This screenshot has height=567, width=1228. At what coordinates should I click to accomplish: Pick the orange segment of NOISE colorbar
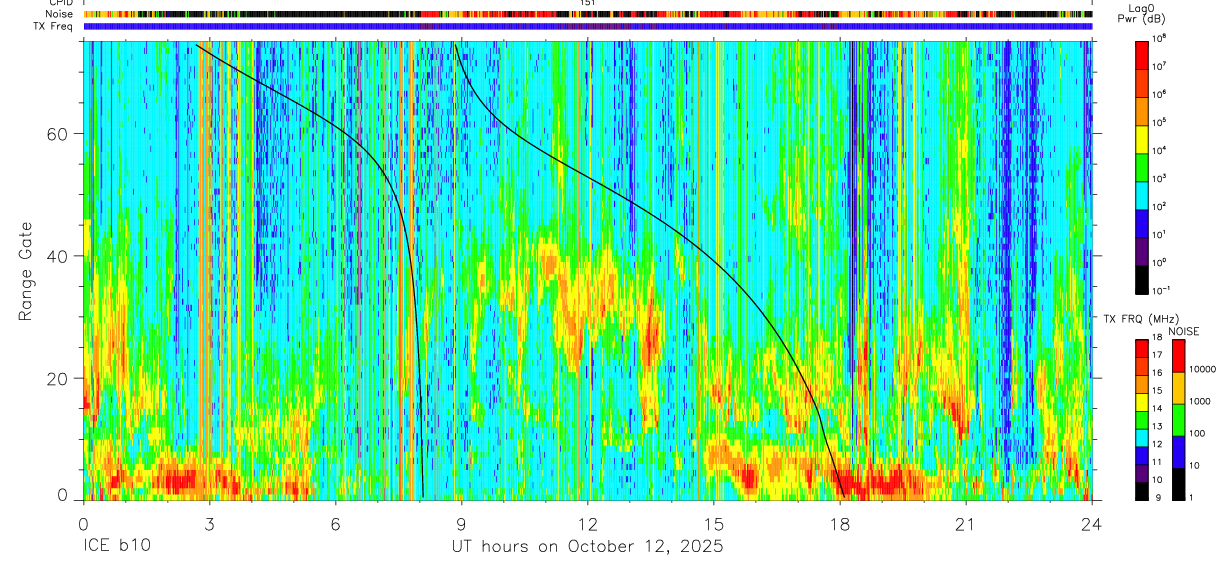pos(1178,388)
